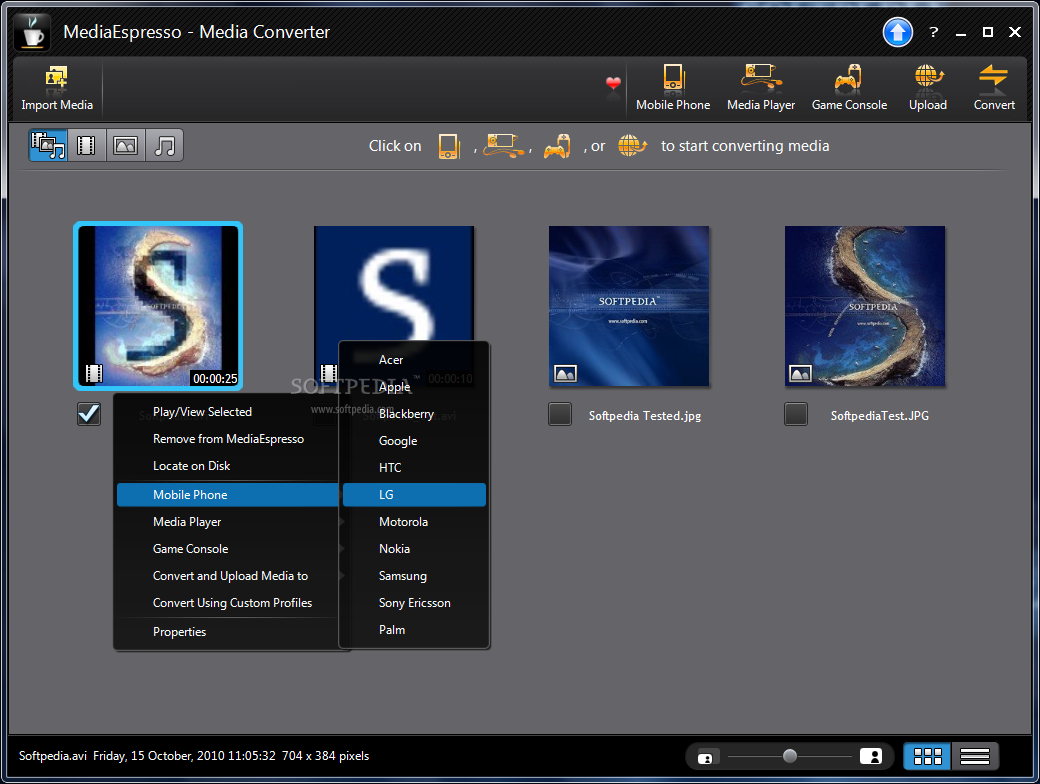Select the SoftpediaTest.JPG thumbnail
1040x784 pixels.
(x=865, y=306)
